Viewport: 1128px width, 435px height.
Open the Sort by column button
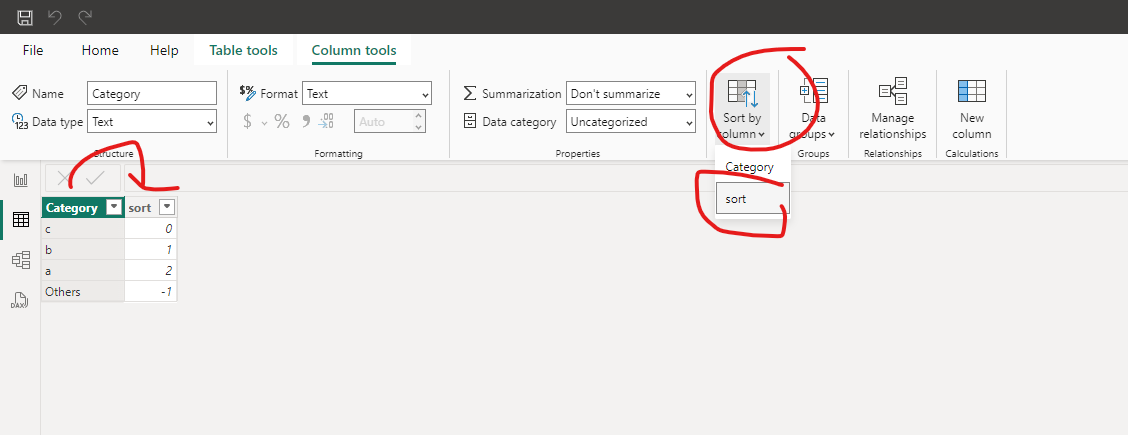click(743, 109)
